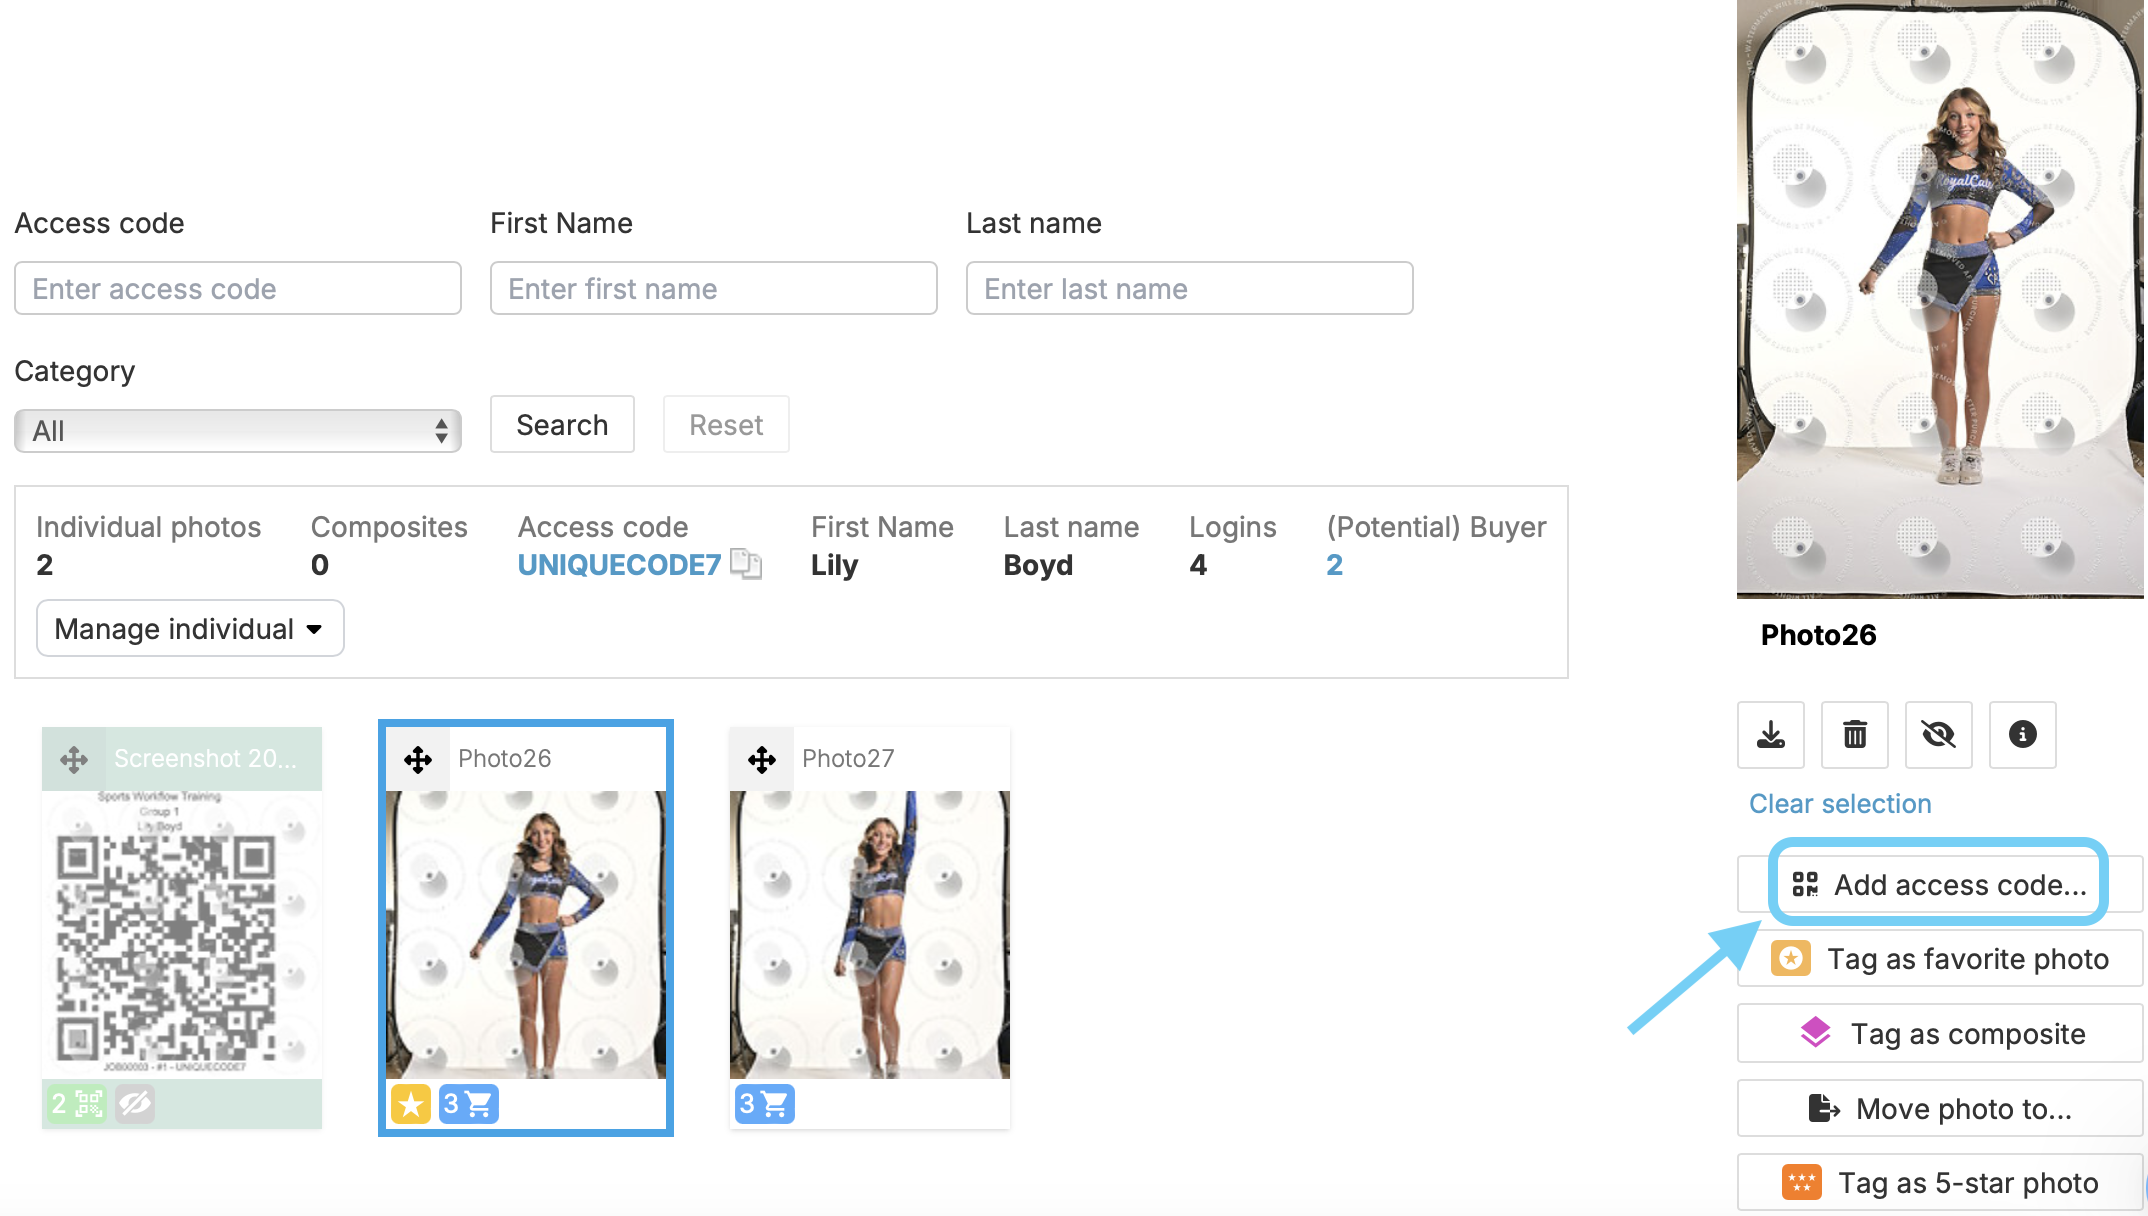Viewport: 2148px width, 1216px height.
Task: Toggle the hide photo eye icon
Action: (x=1939, y=735)
